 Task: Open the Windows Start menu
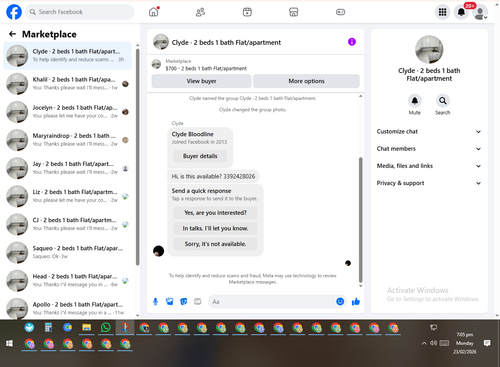(9, 343)
